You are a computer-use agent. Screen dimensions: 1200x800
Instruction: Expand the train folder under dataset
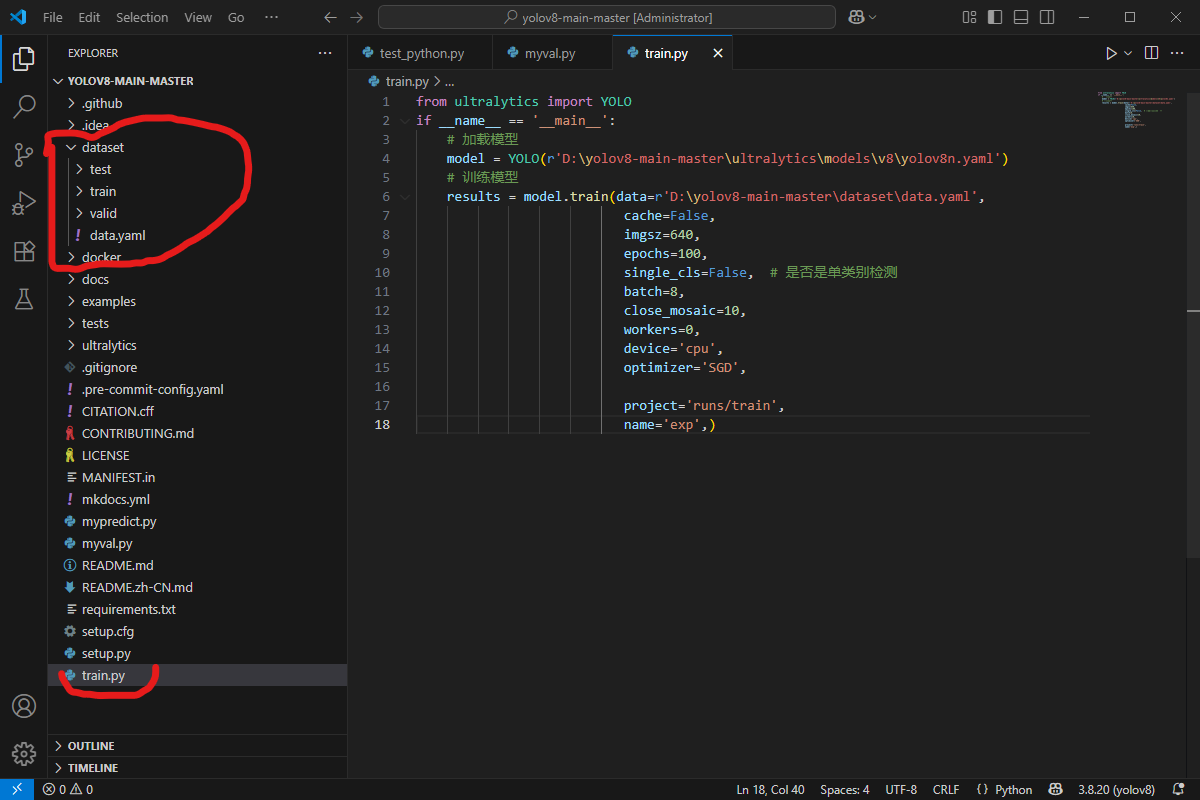click(79, 191)
